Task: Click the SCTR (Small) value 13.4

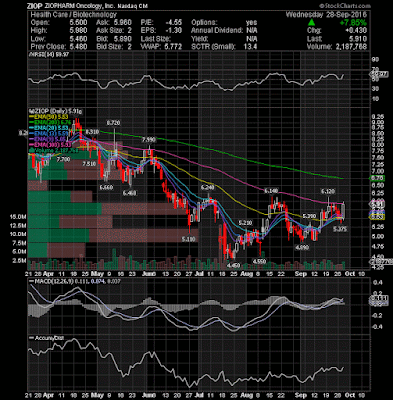Action: 250,47
